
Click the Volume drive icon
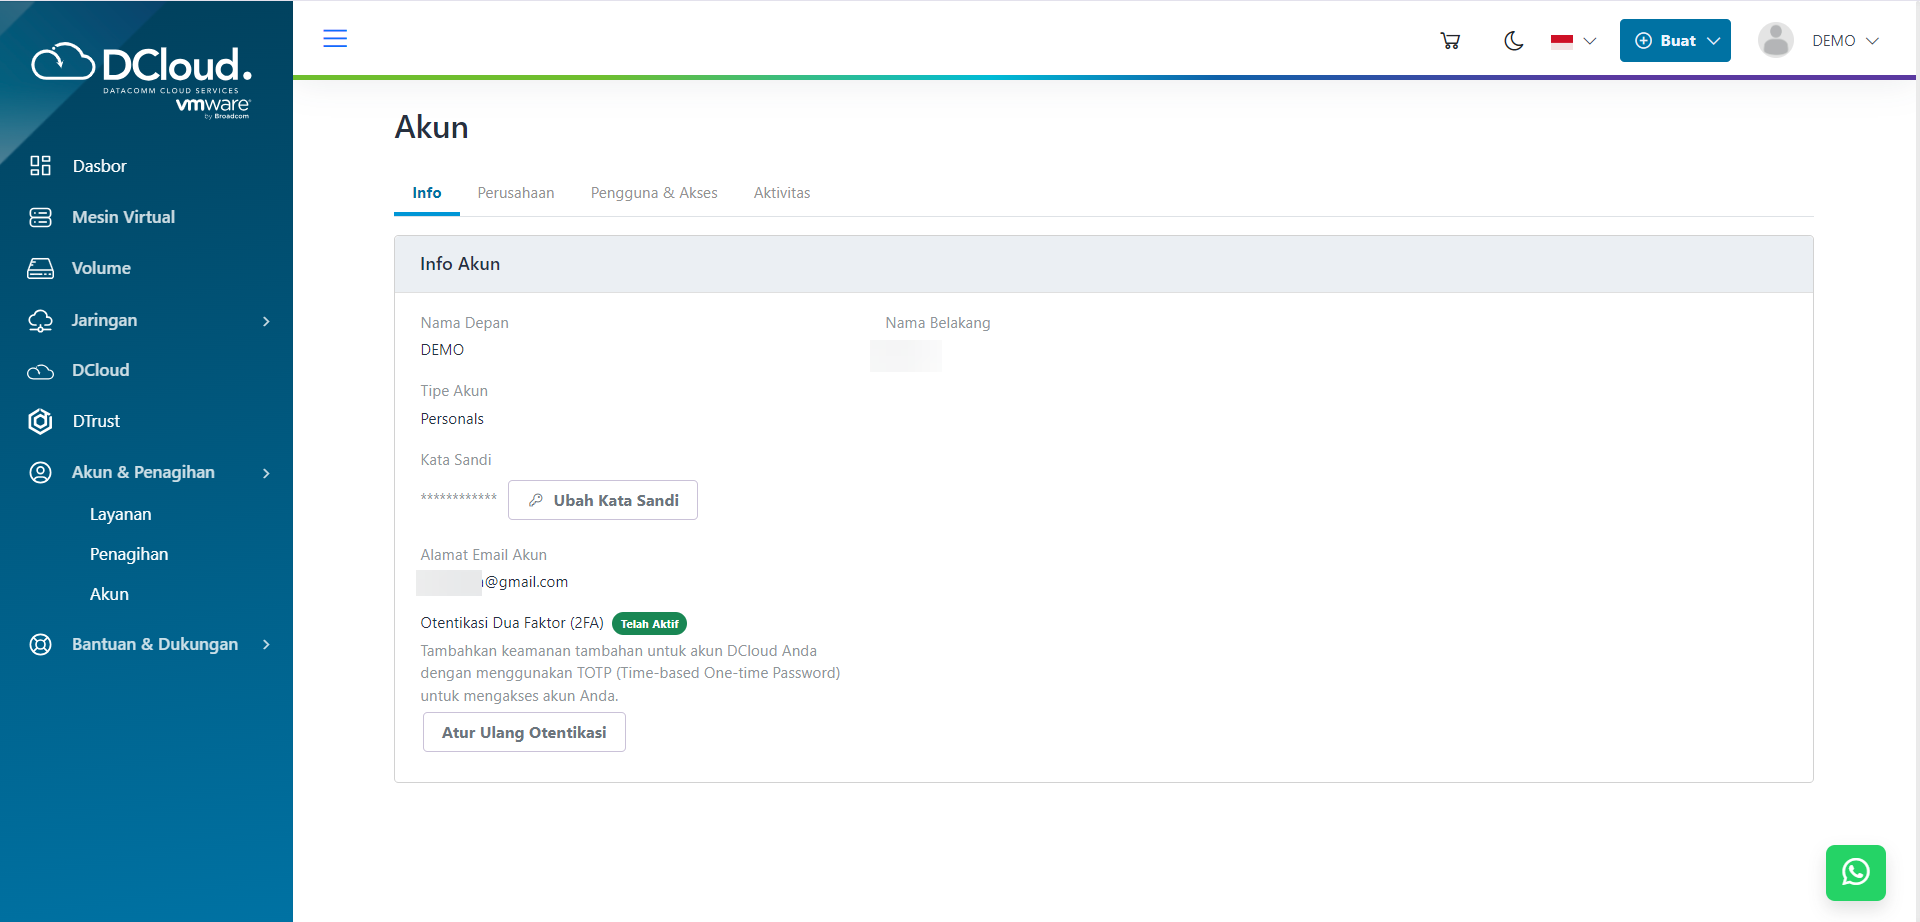(x=40, y=268)
